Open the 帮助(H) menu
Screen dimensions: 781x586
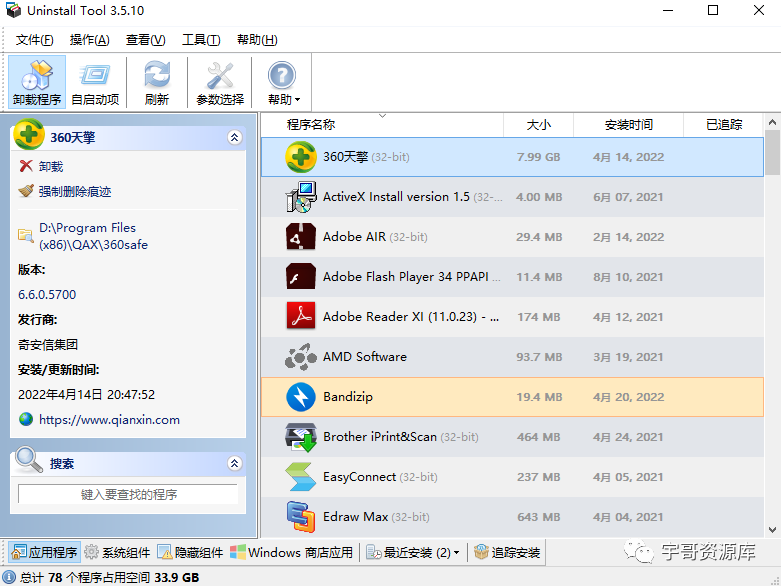[257, 40]
